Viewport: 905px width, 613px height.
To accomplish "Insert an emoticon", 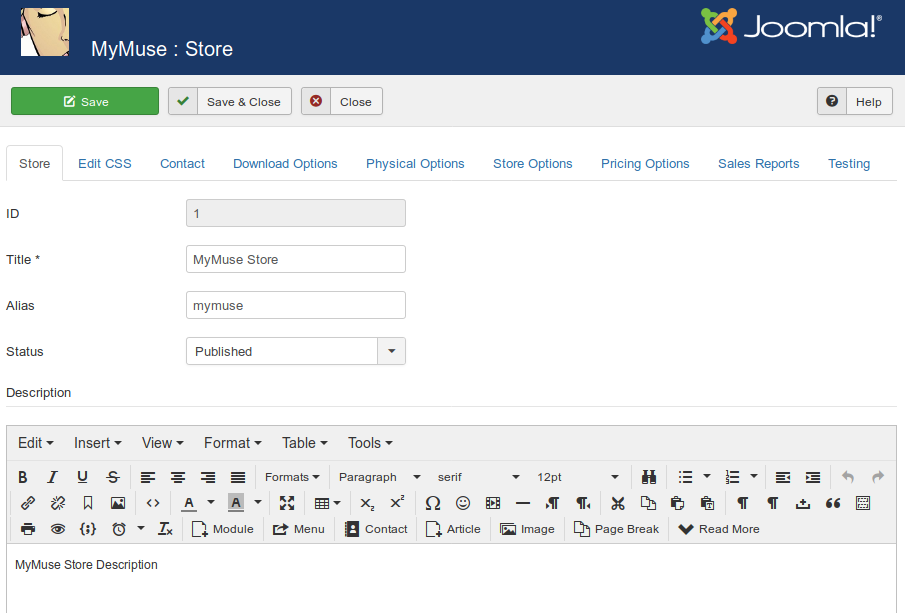I will [463, 503].
